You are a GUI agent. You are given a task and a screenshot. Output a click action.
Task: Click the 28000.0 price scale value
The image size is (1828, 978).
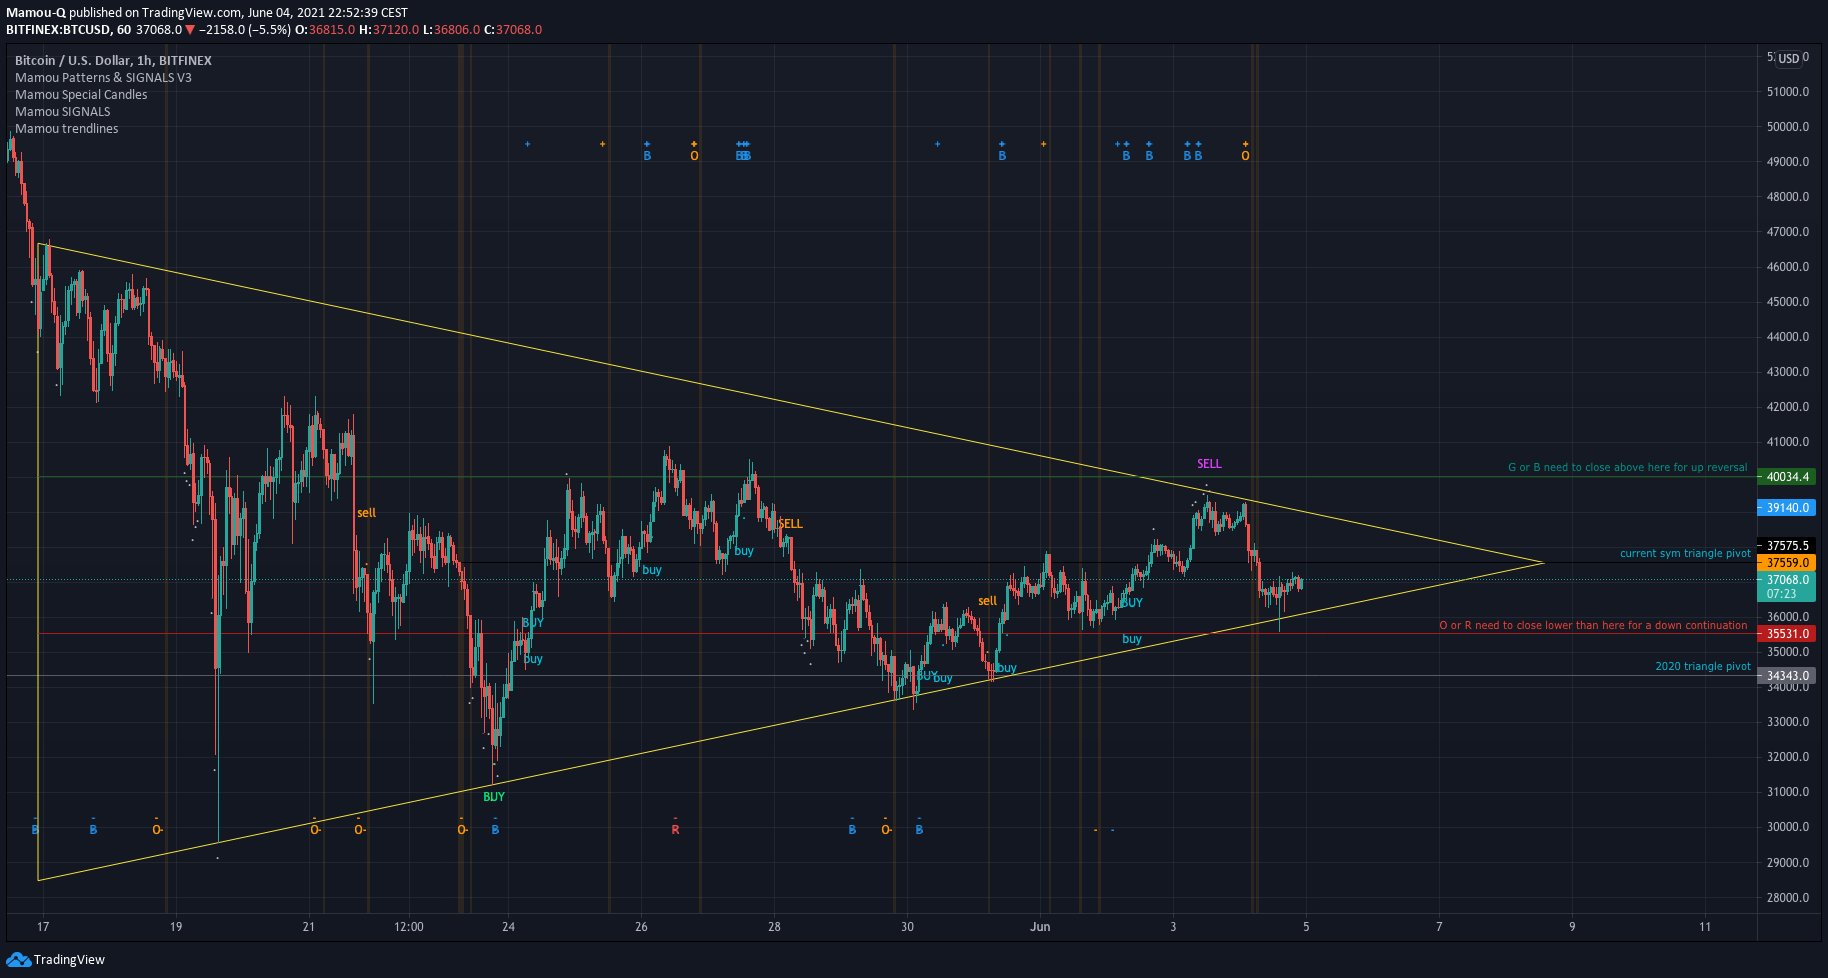(1788, 898)
